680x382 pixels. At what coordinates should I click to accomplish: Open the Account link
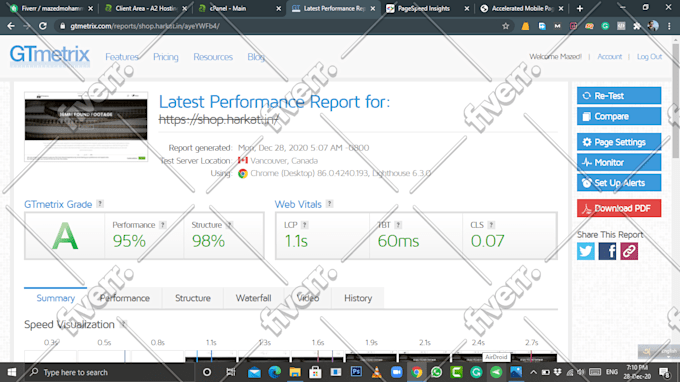click(x=609, y=56)
